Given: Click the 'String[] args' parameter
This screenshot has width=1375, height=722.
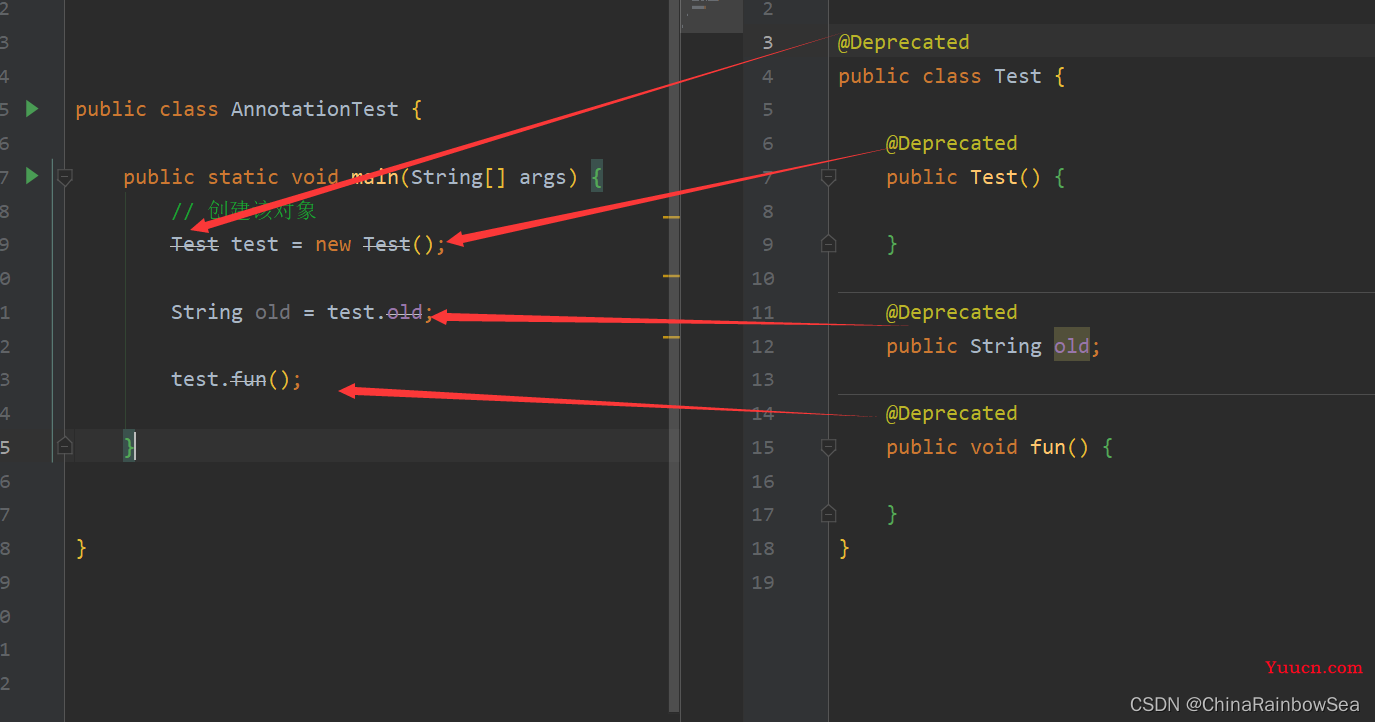Looking at the screenshot, I should pos(488,177).
